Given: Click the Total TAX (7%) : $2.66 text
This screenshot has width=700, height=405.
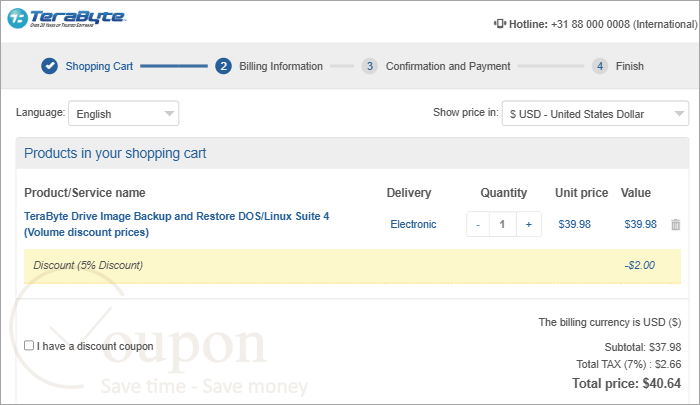Looking at the screenshot, I should pos(629,364).
